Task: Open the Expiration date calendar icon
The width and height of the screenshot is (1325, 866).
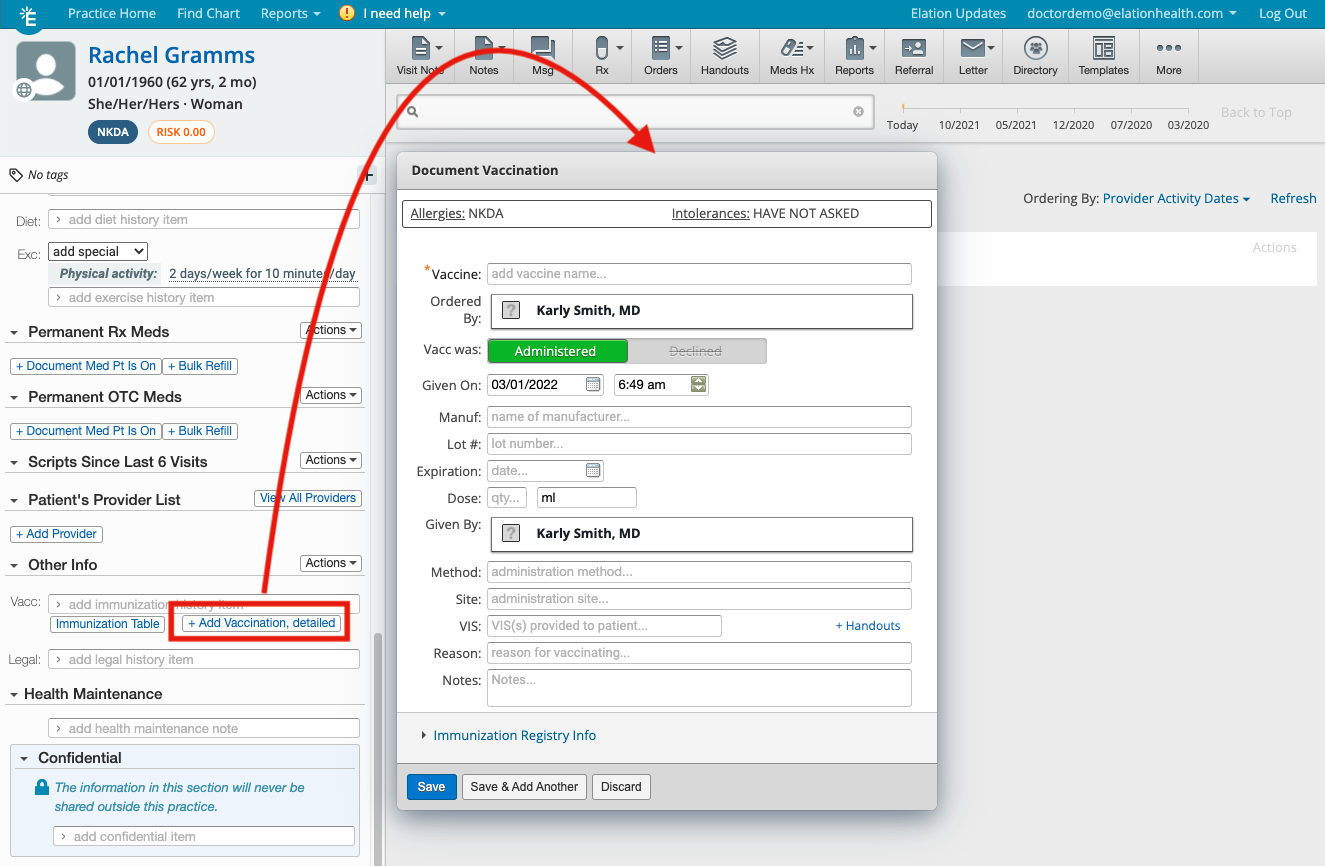Action: [x=593, y=471]
